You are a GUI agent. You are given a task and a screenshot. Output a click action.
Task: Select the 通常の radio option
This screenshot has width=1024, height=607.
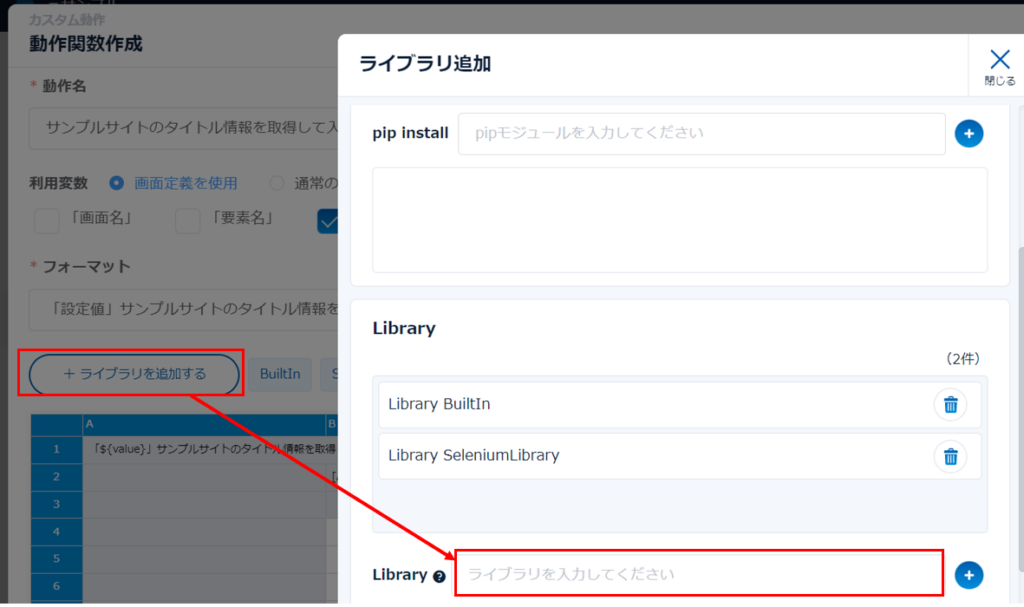point(277,183)
